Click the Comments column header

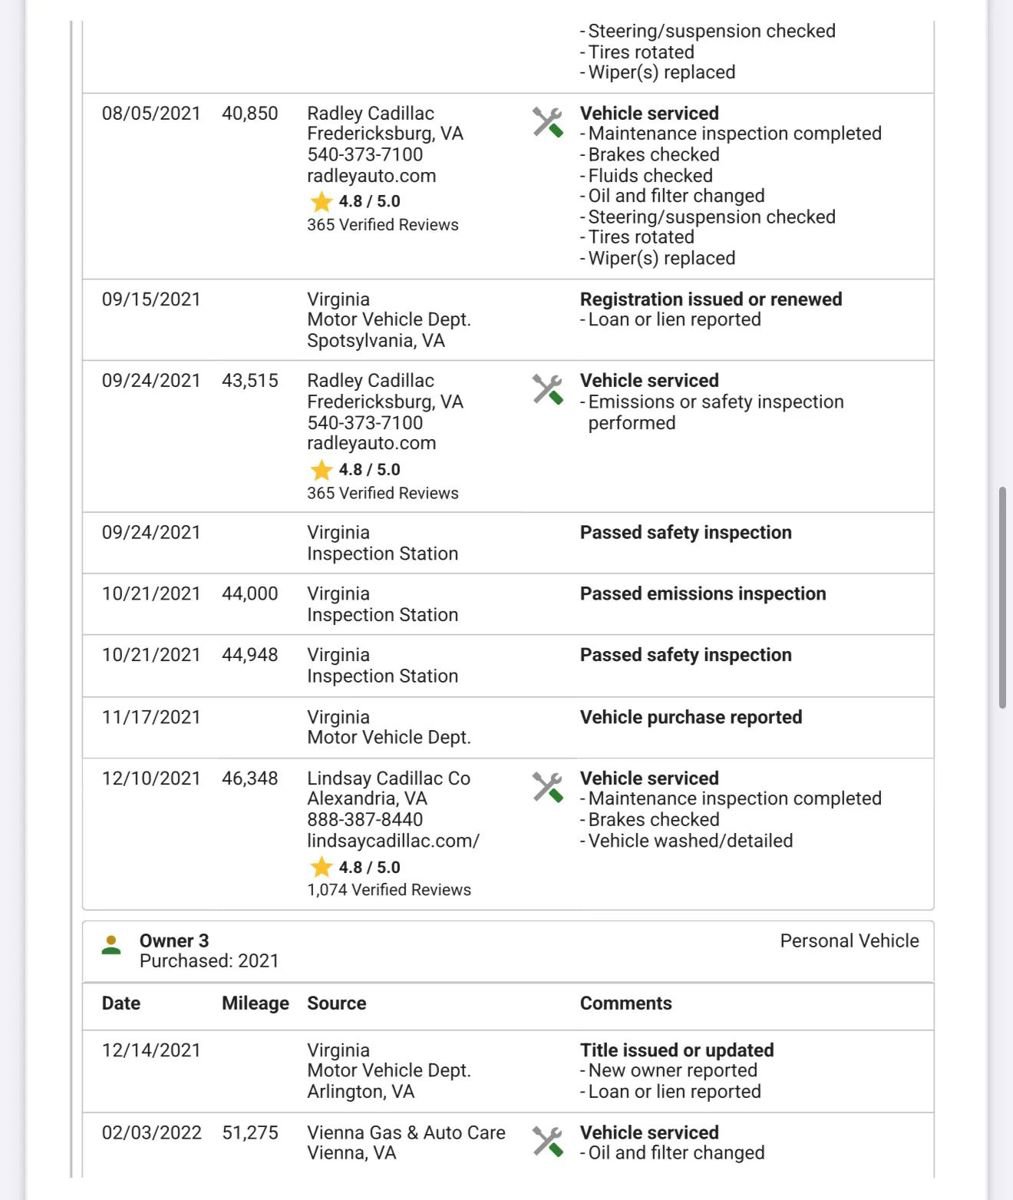click(x=626, y=1003)
